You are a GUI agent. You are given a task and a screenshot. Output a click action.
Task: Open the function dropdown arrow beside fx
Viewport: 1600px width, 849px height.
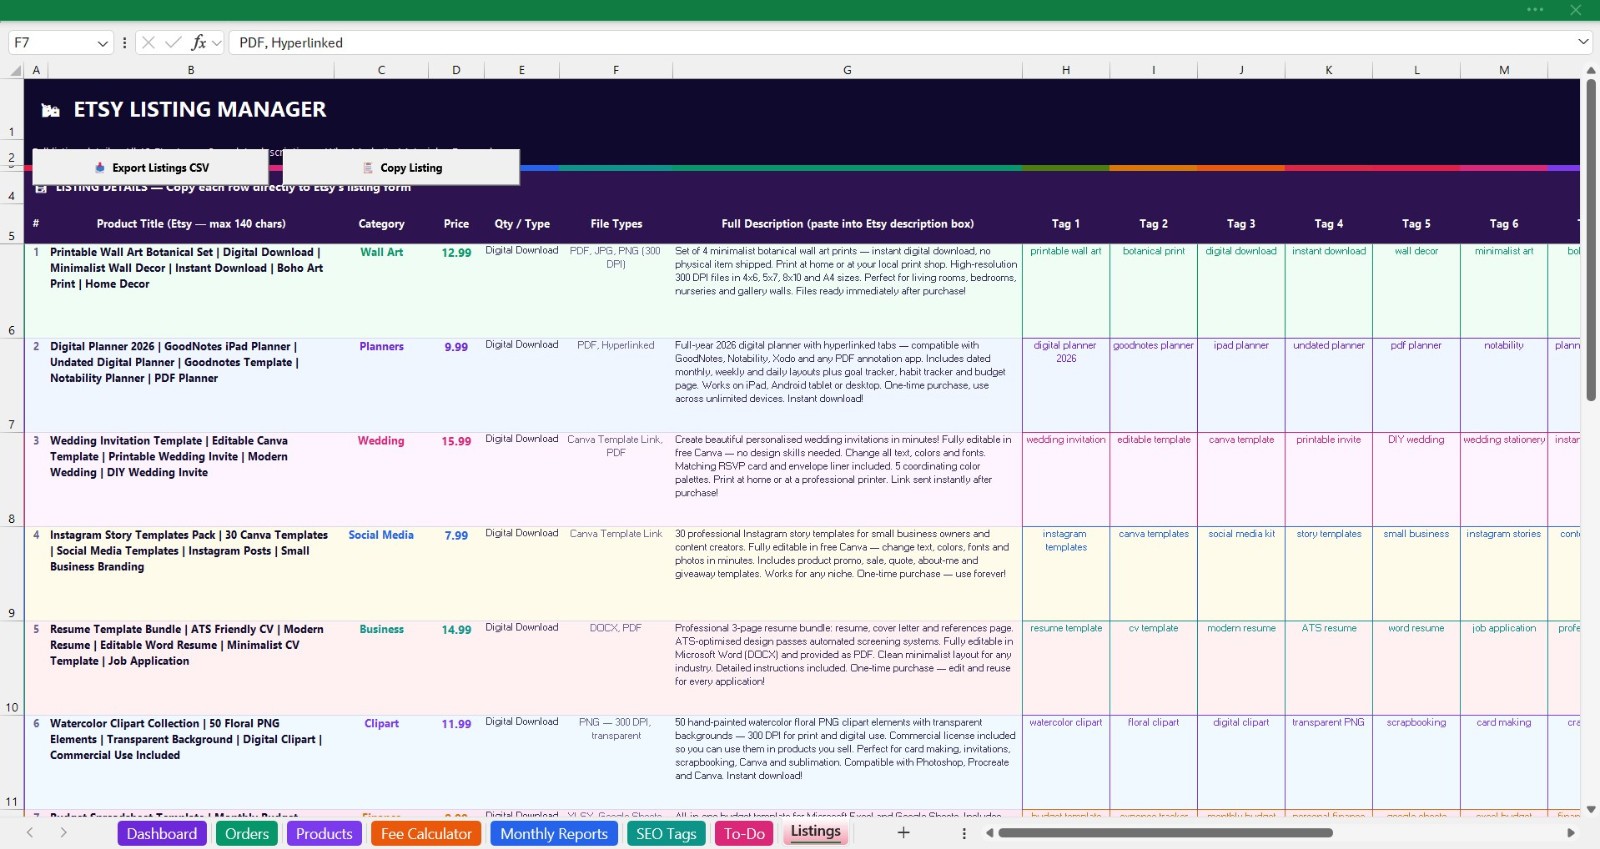tap(216, 43)
